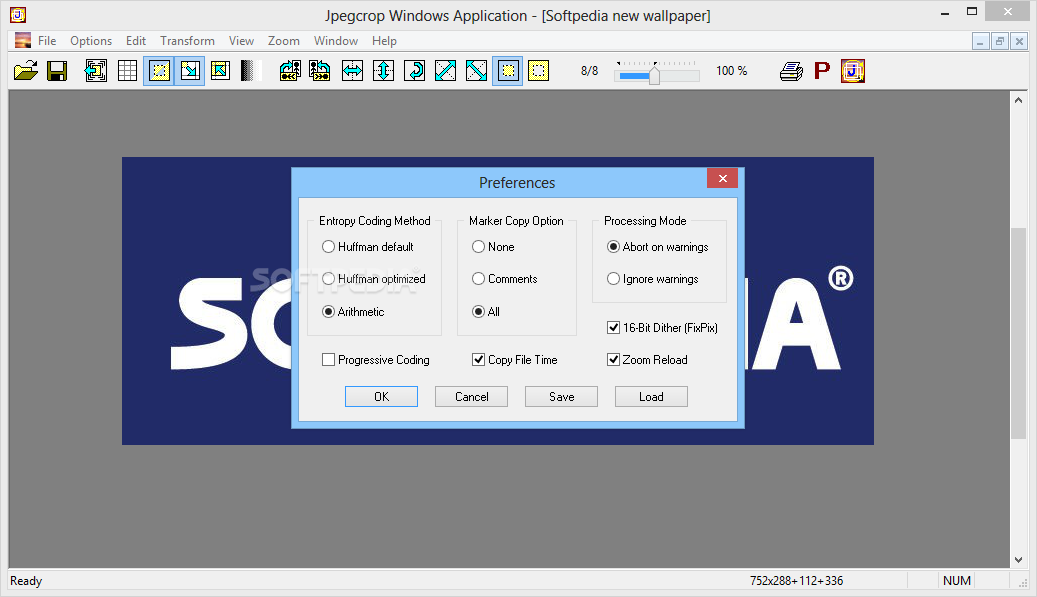Click the document icon left of File menu
The width and height of the screenshot is (1037, 597).
tap(23, 40)
